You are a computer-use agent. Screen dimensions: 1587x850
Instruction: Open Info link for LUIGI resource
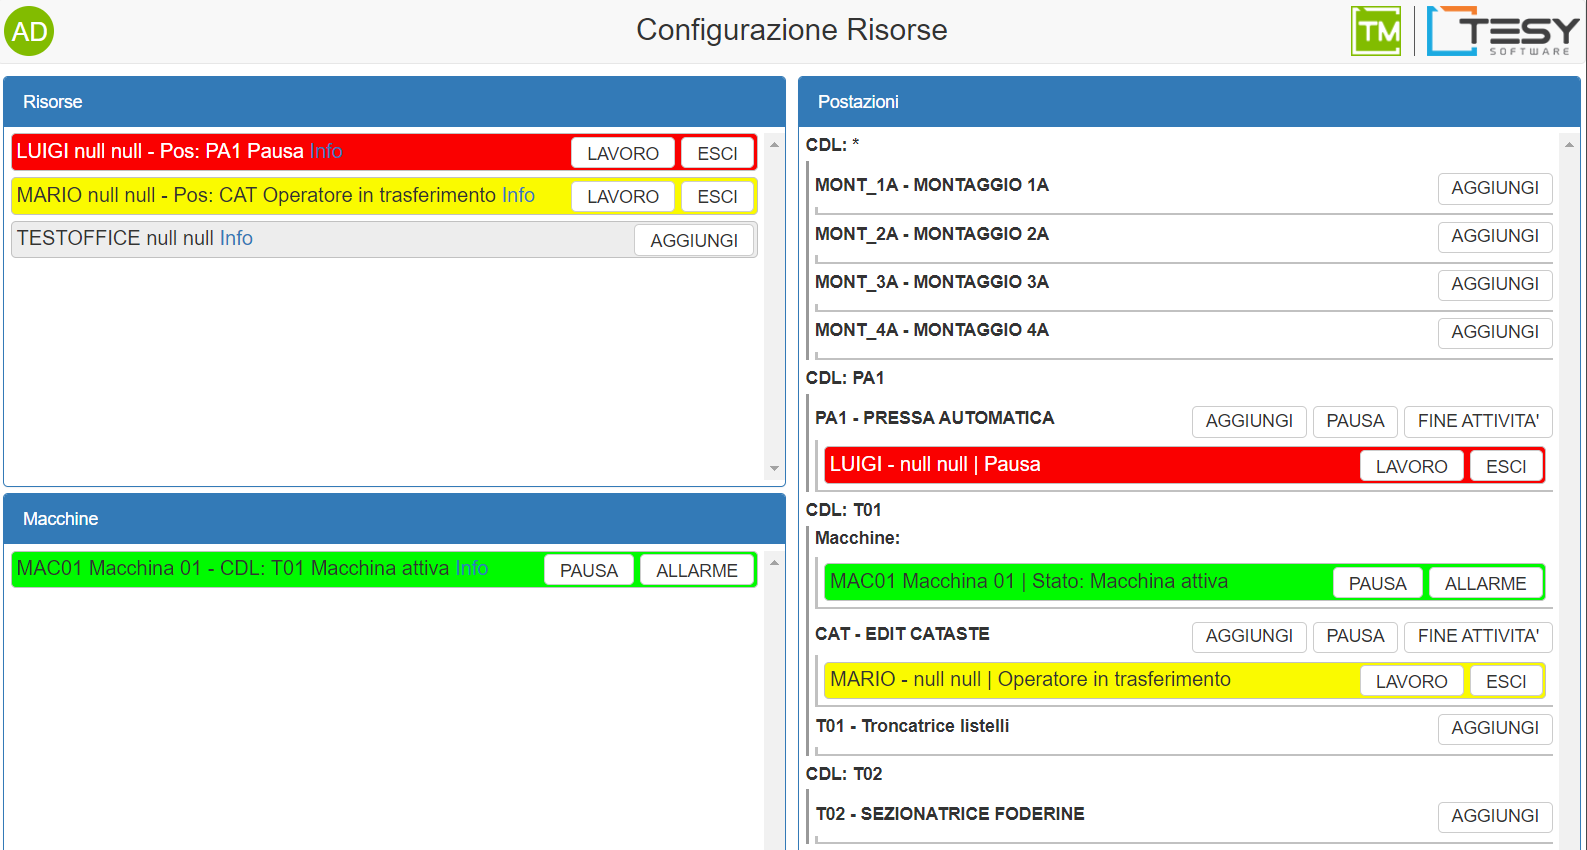click(326, 151)
